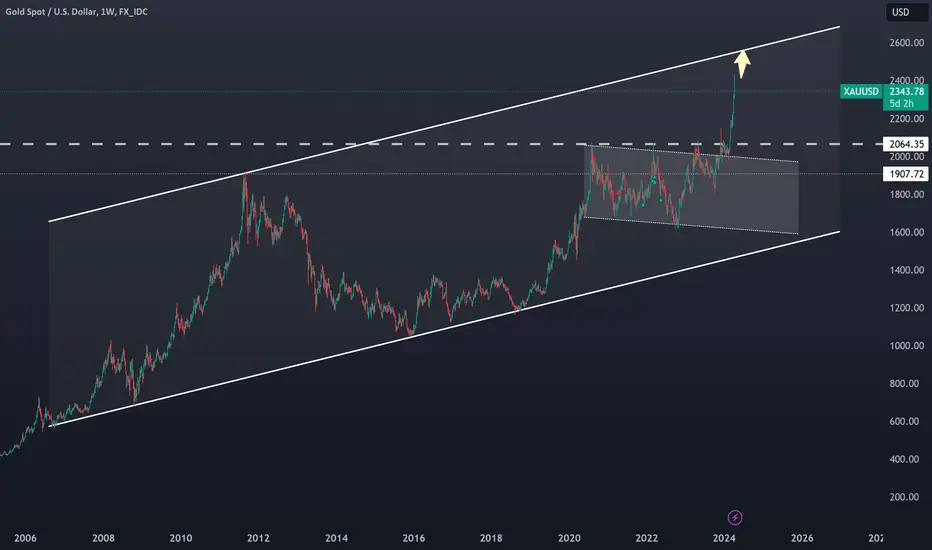Select the 2064.35 horizontal line price label

[x=906, y=144]
